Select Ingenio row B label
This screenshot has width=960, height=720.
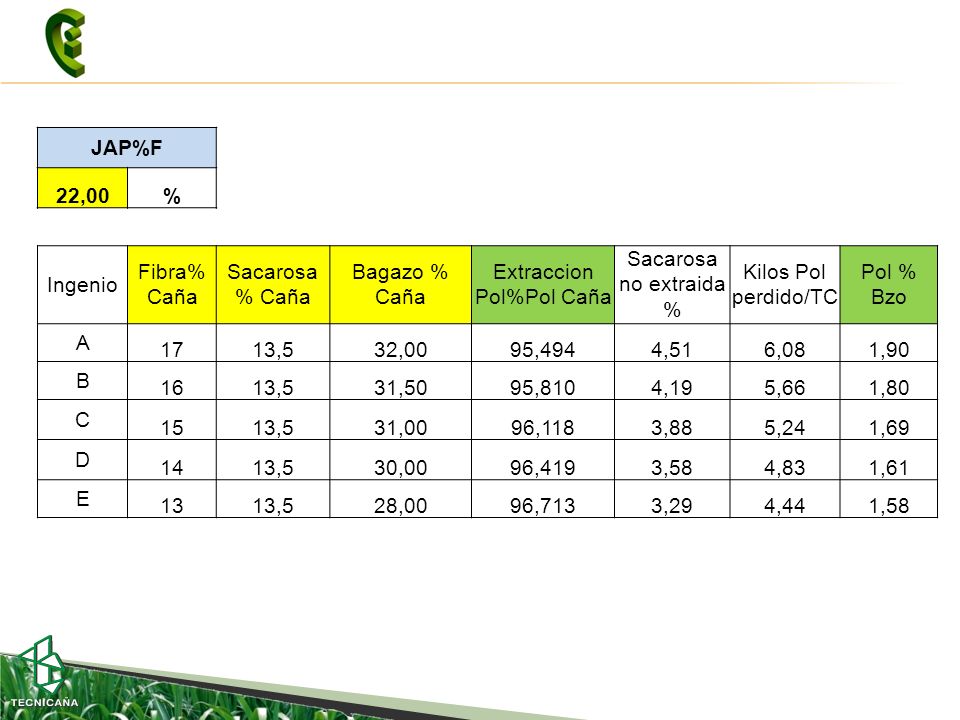83,381
